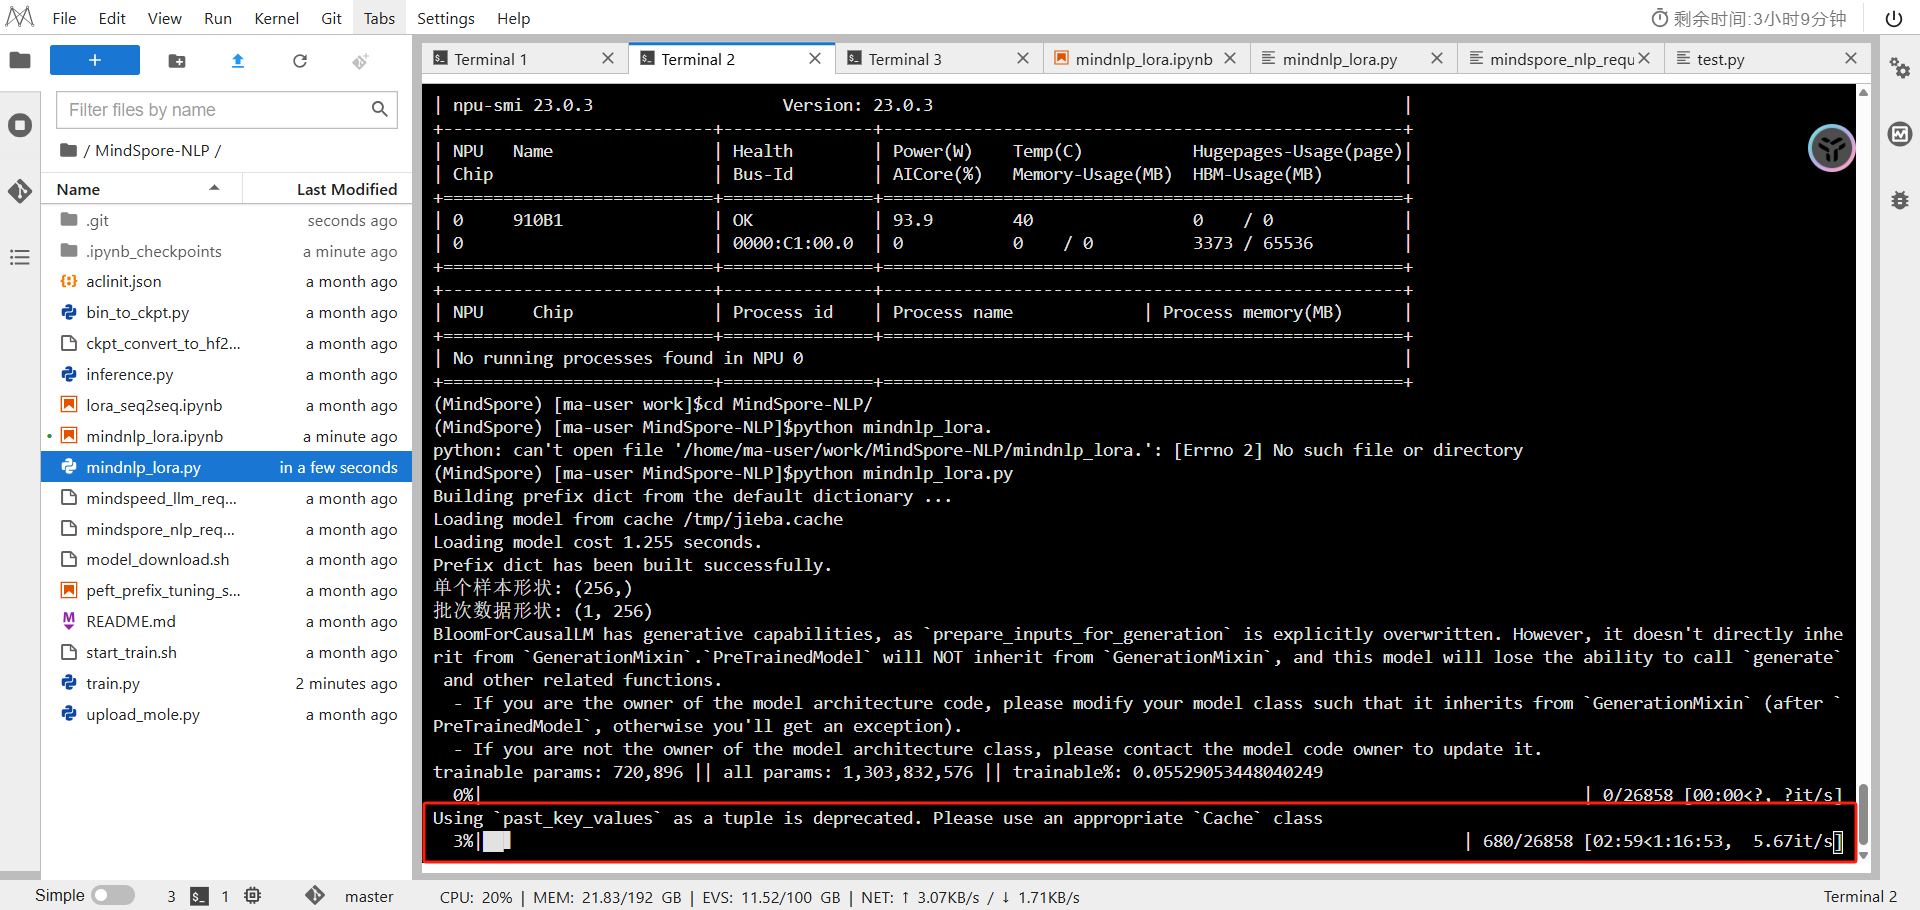The image size is (1920, 910).
Task: Toggle Simple interface mode
Action: coord(112,895)
